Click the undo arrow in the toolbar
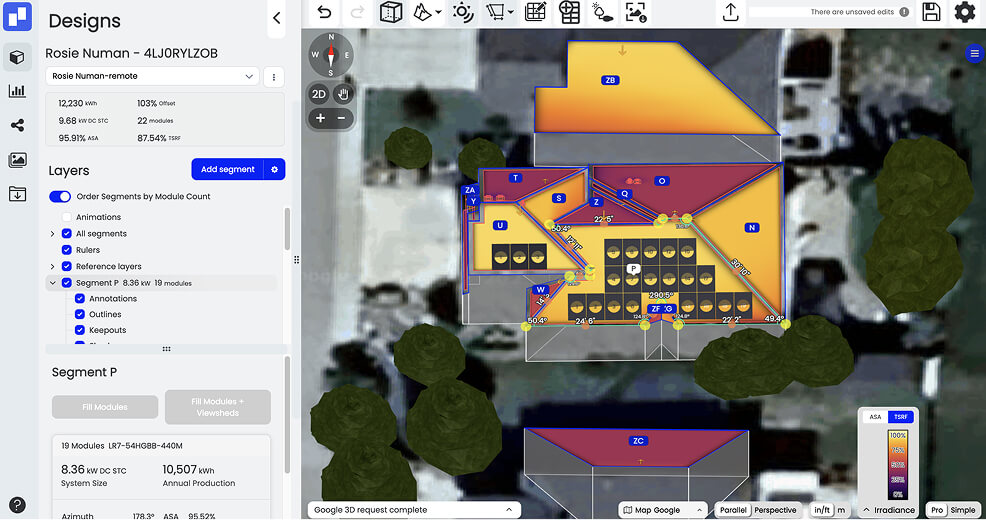The width and height of the screenshot is (986, 520). [324, 12]
